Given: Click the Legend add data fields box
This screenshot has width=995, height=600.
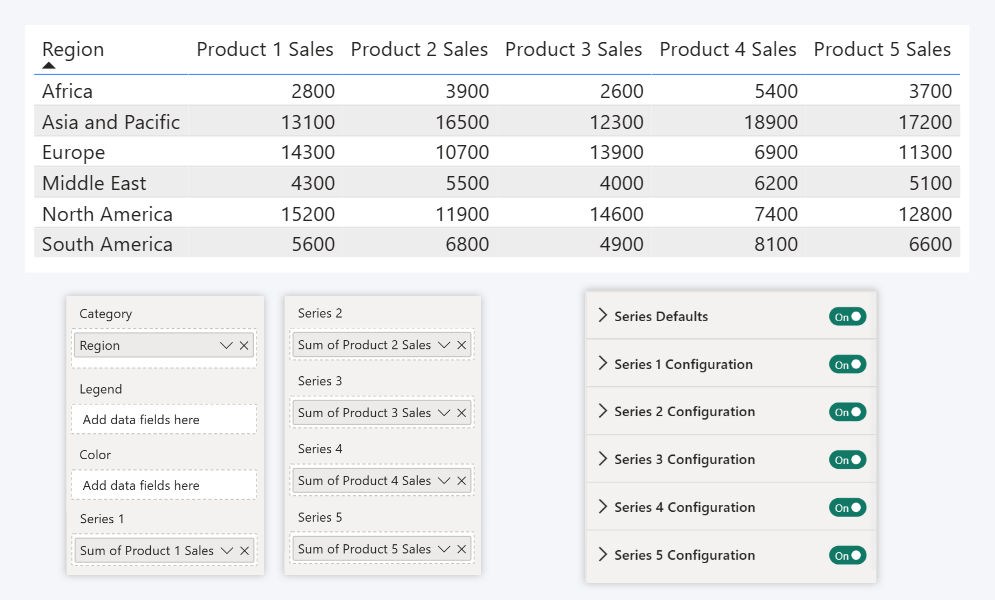Looking at the screenshot, I should click(164, 420).
